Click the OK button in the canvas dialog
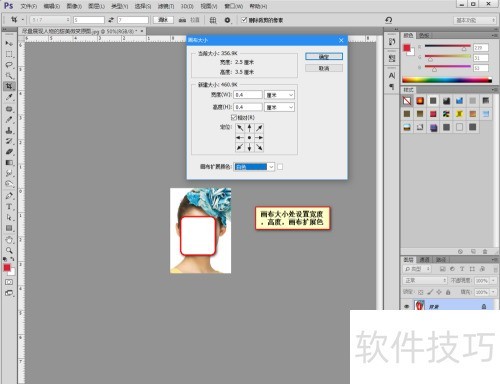This screenshot has width=500, height=384. [x=324, y=57]
